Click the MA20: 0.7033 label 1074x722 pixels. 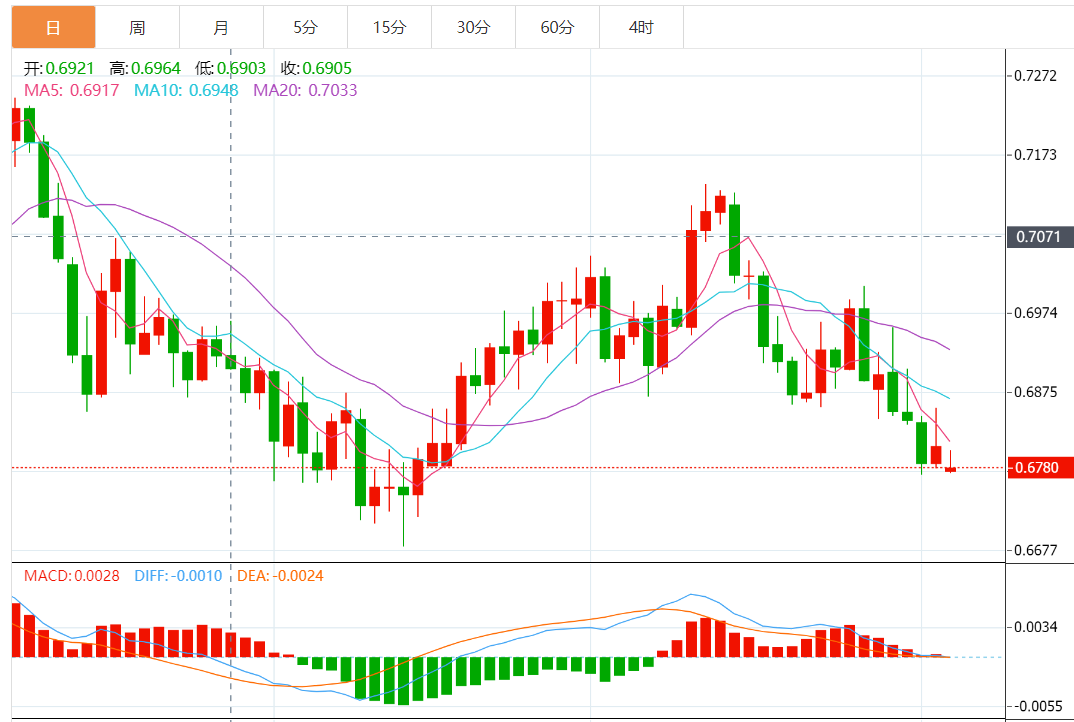(x=305, y=90)
